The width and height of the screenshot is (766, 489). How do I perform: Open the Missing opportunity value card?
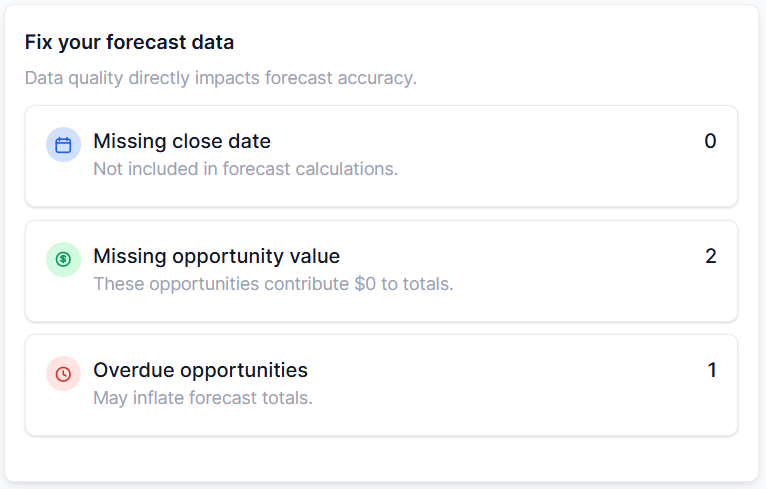coord(381,271)
